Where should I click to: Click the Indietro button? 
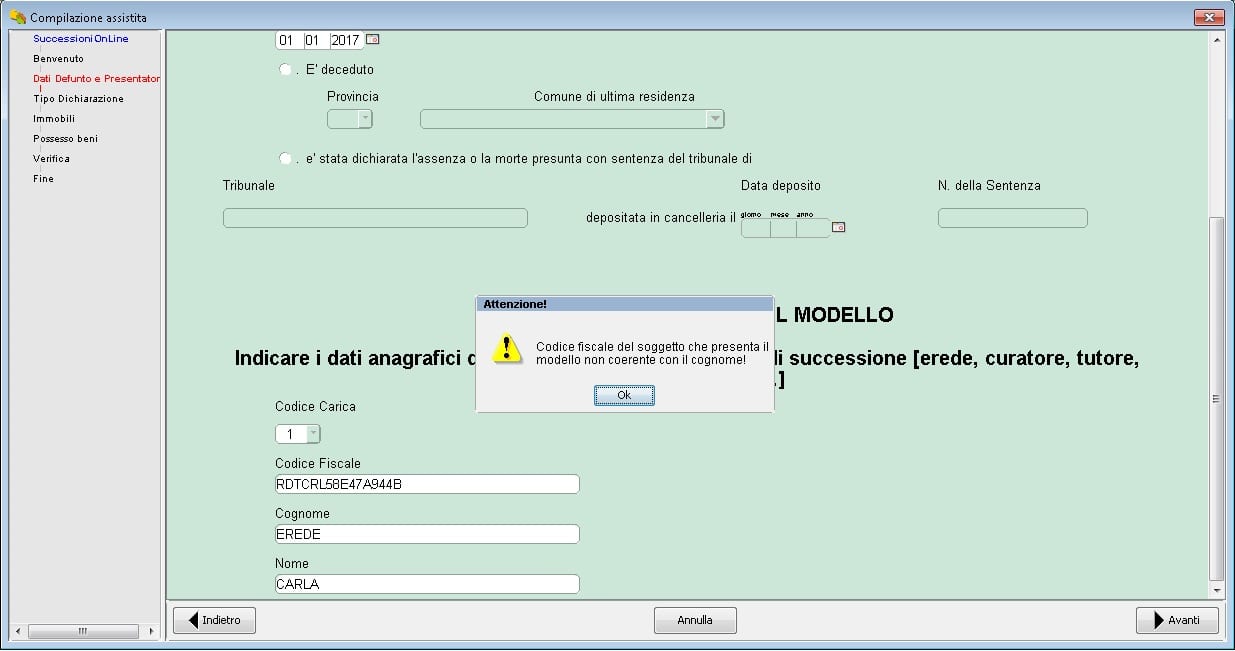tap(214, 620)
